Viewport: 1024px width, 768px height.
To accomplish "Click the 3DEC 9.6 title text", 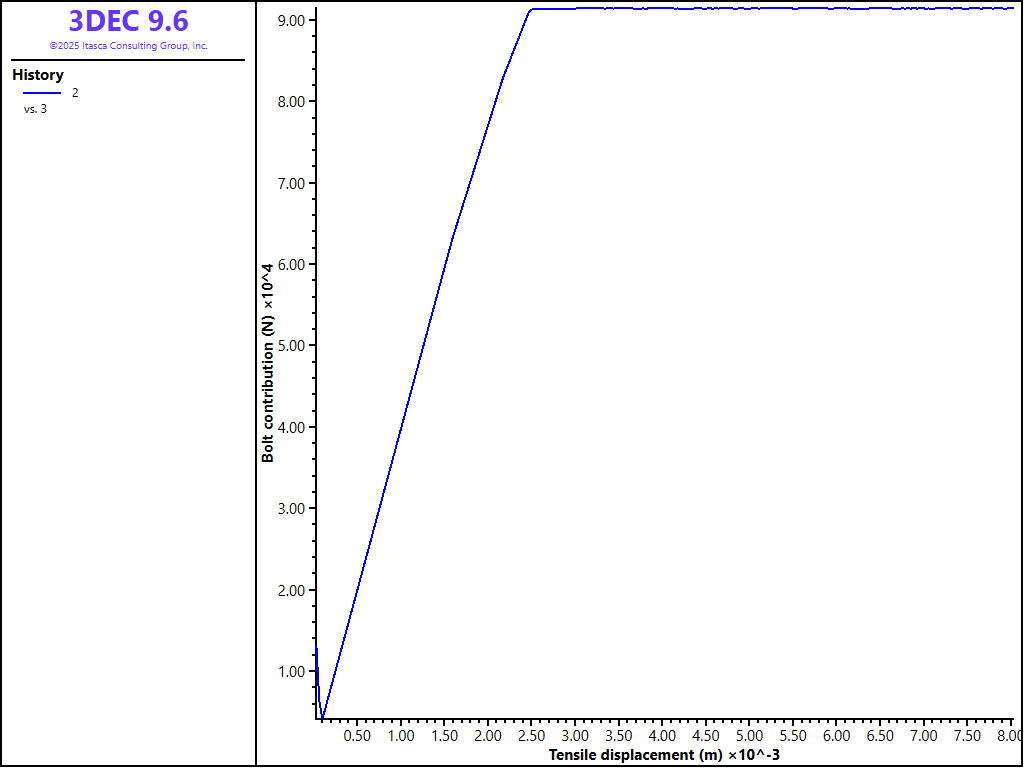I will (128, 21).
